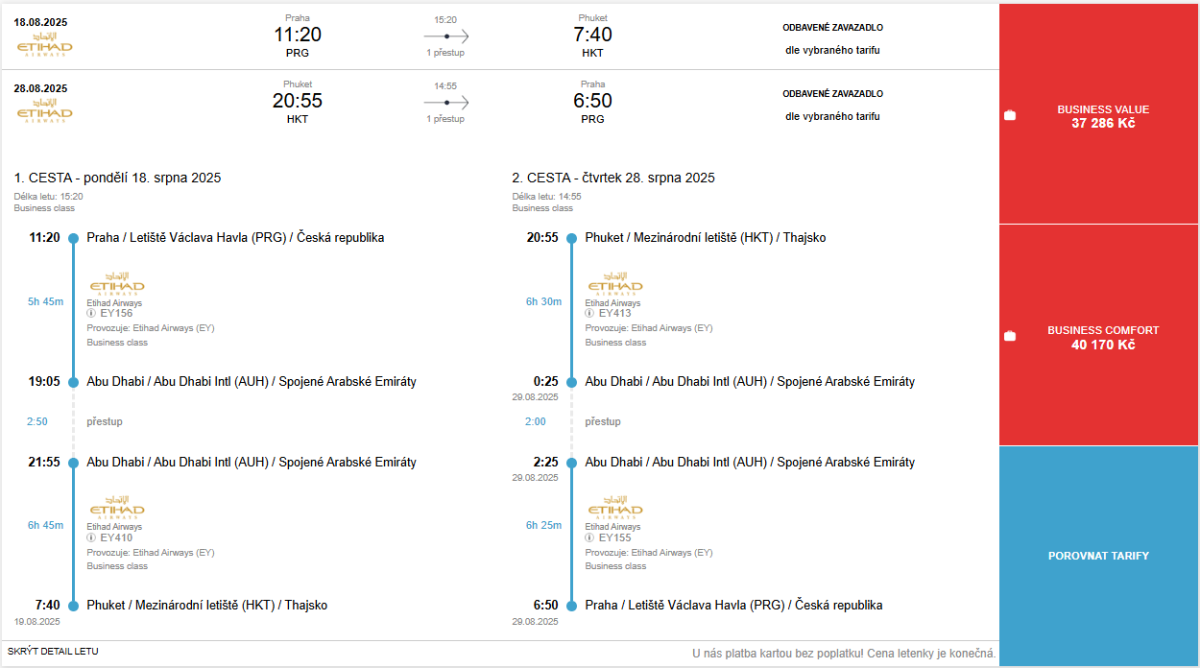Open info icon for flight EY413

[589, 313]
